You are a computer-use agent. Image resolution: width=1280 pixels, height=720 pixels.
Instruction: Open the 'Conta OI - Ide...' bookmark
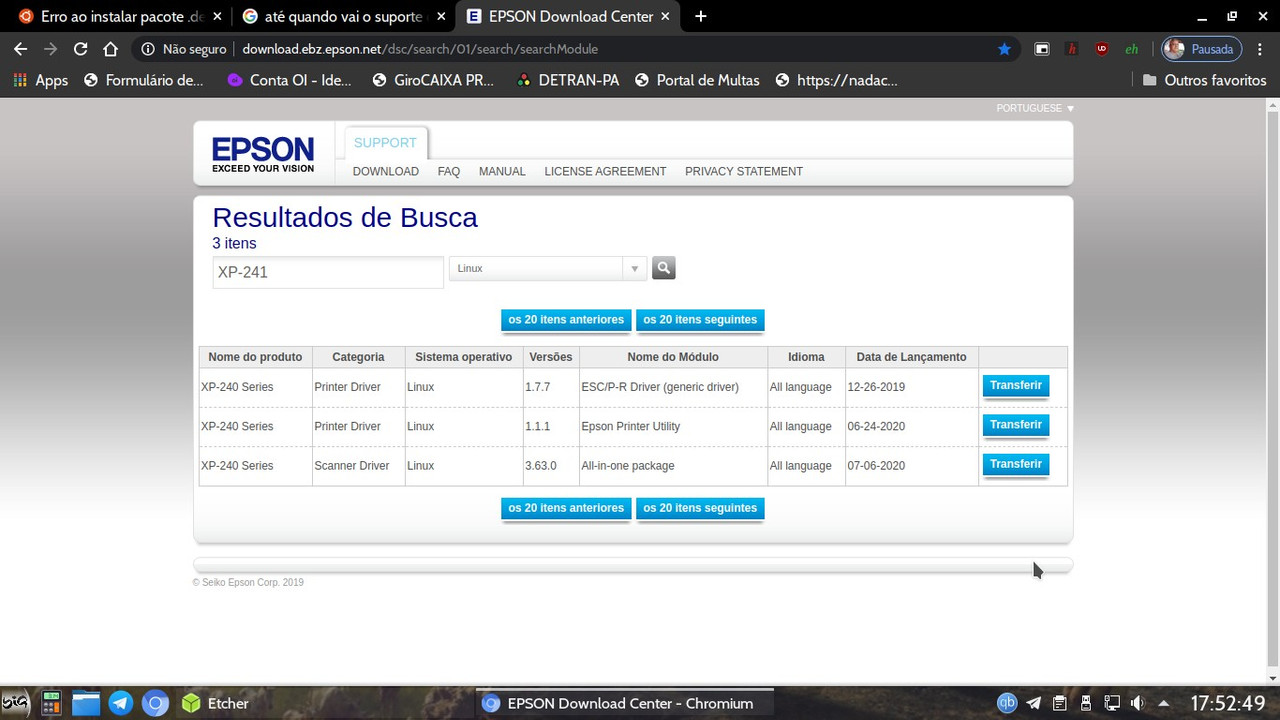pyautogui.click(x=290, y=80)
